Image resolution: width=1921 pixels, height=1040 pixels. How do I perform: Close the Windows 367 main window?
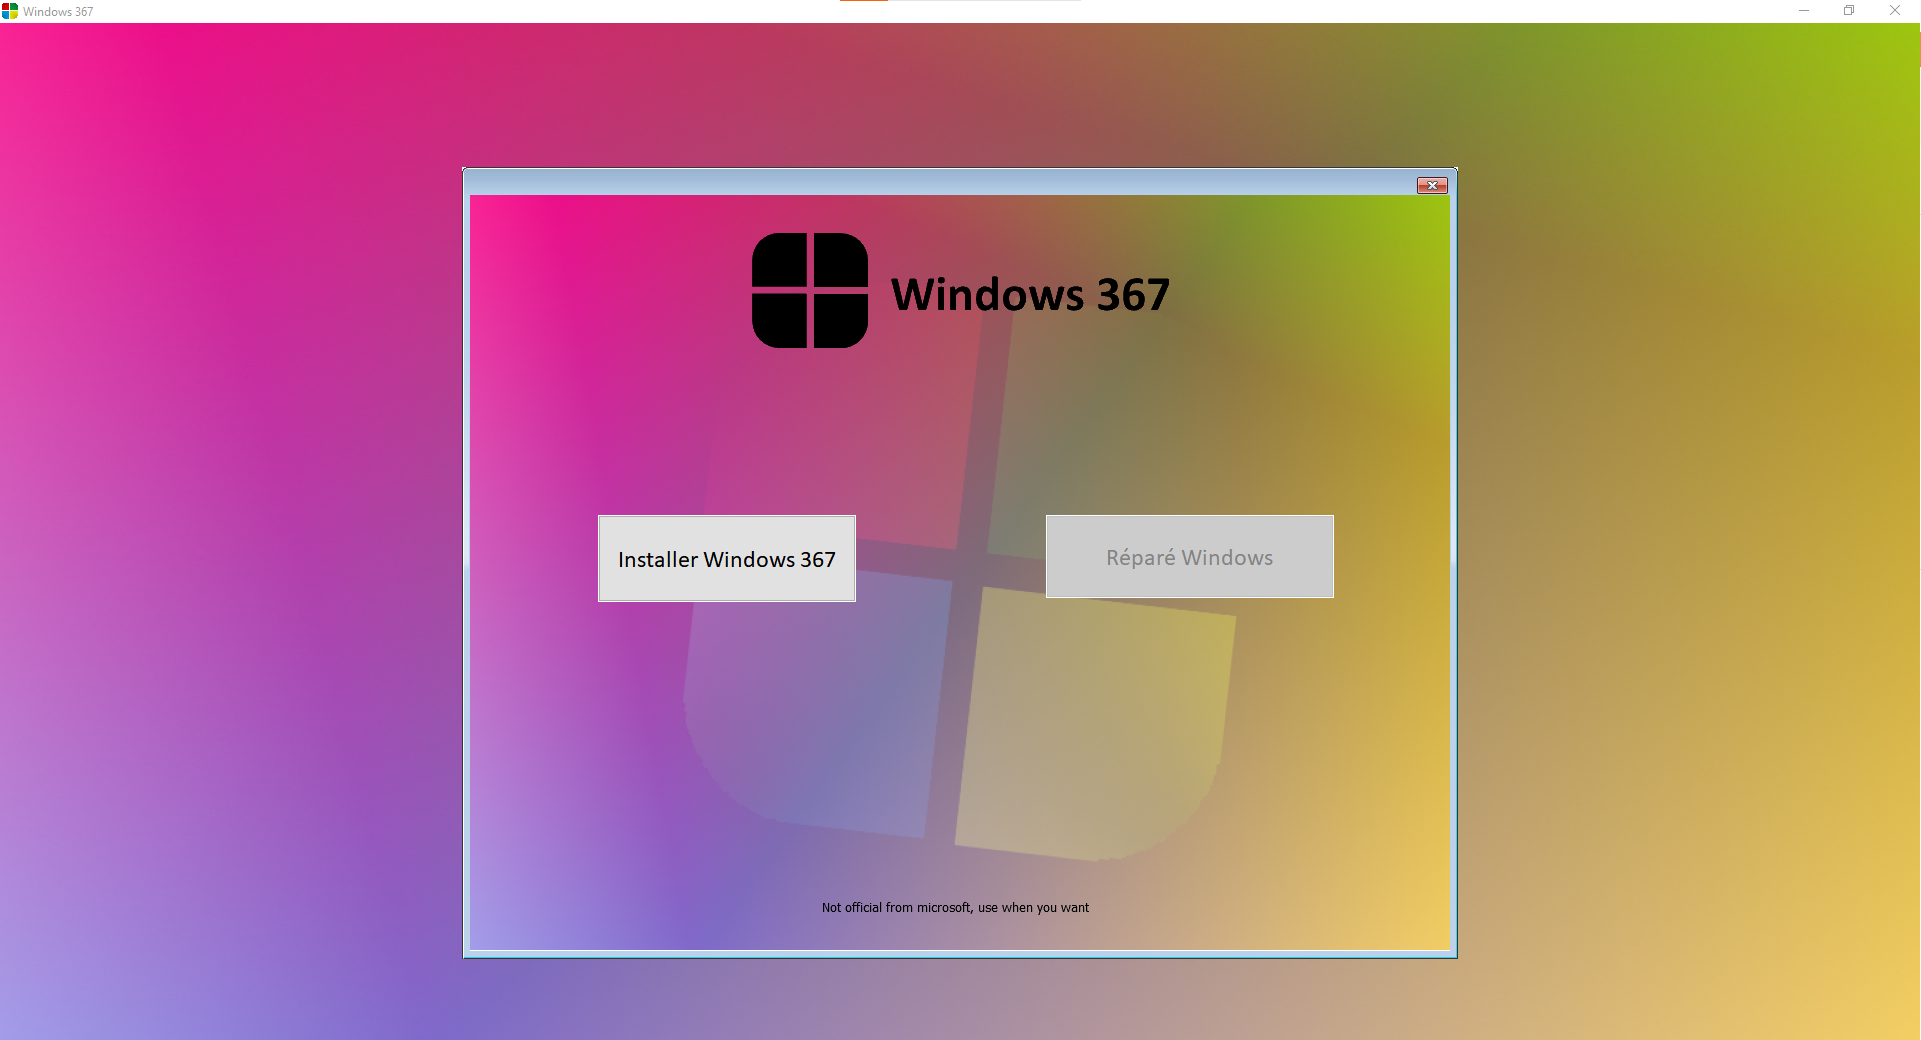[1895, 11]
